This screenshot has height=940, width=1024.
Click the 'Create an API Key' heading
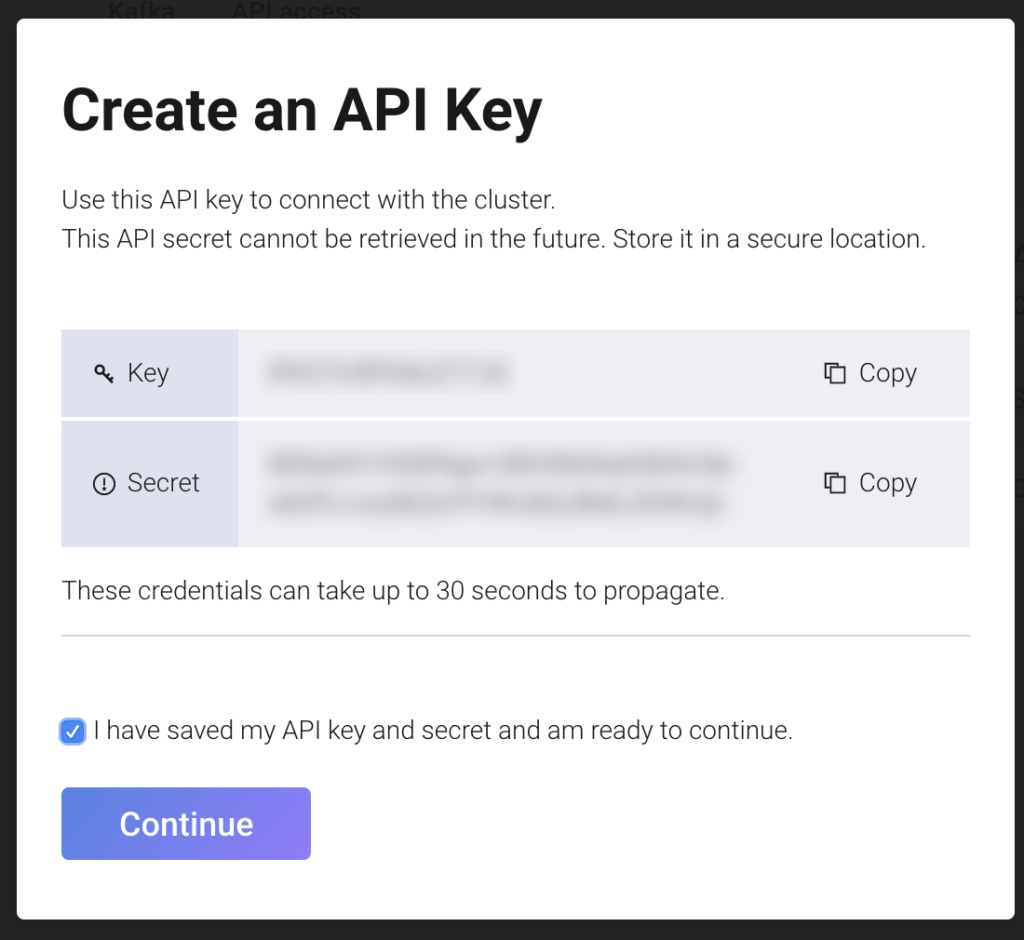[302, 110]
